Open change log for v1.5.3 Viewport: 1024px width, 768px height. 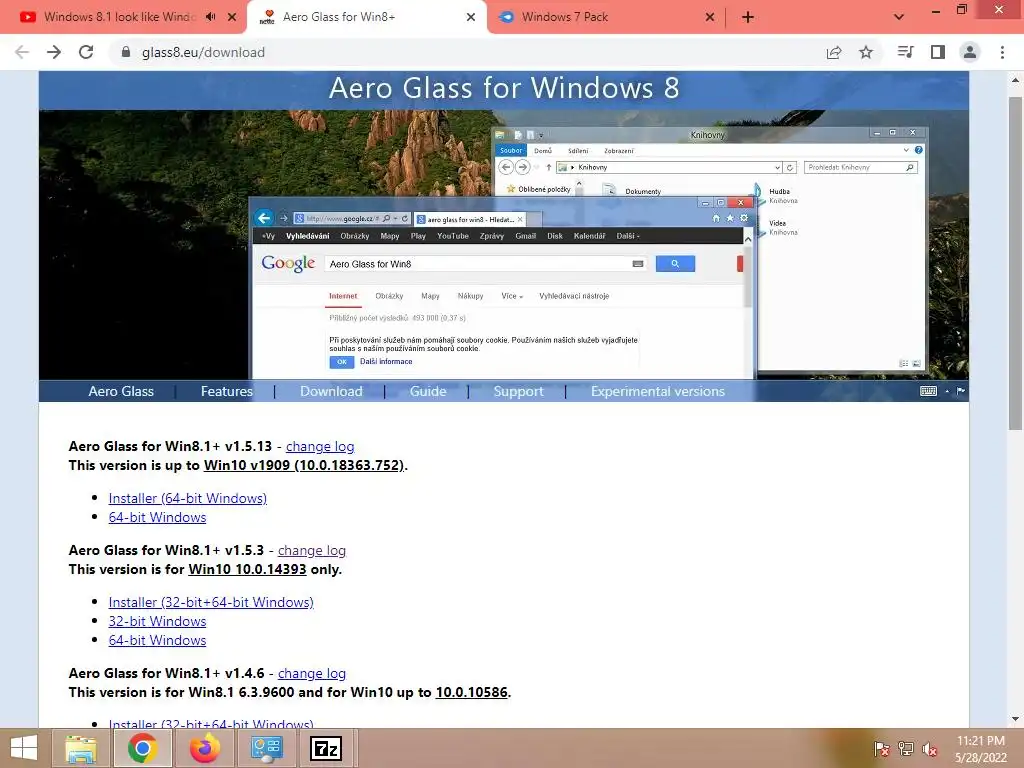tap(312, 550)
